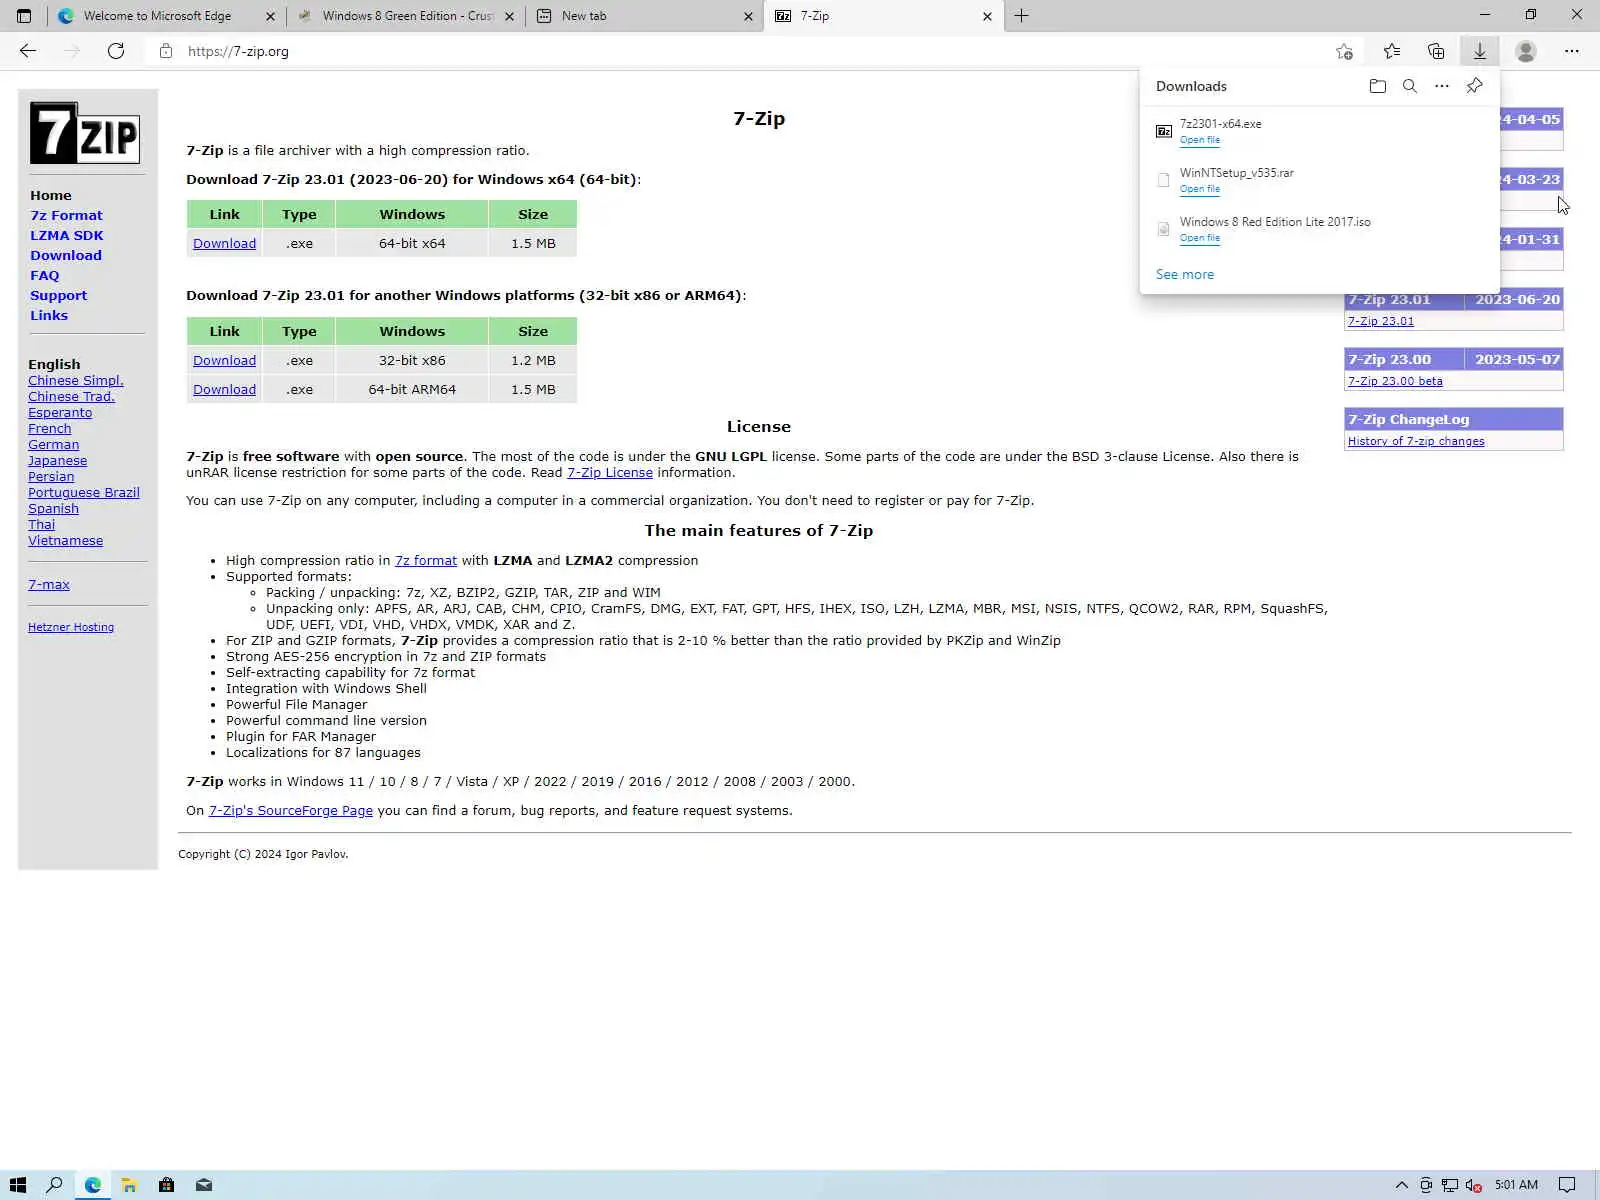Open Microsoft Store from taskbar
This screenshot has width=1600, height=1200.
point(166,1185)
